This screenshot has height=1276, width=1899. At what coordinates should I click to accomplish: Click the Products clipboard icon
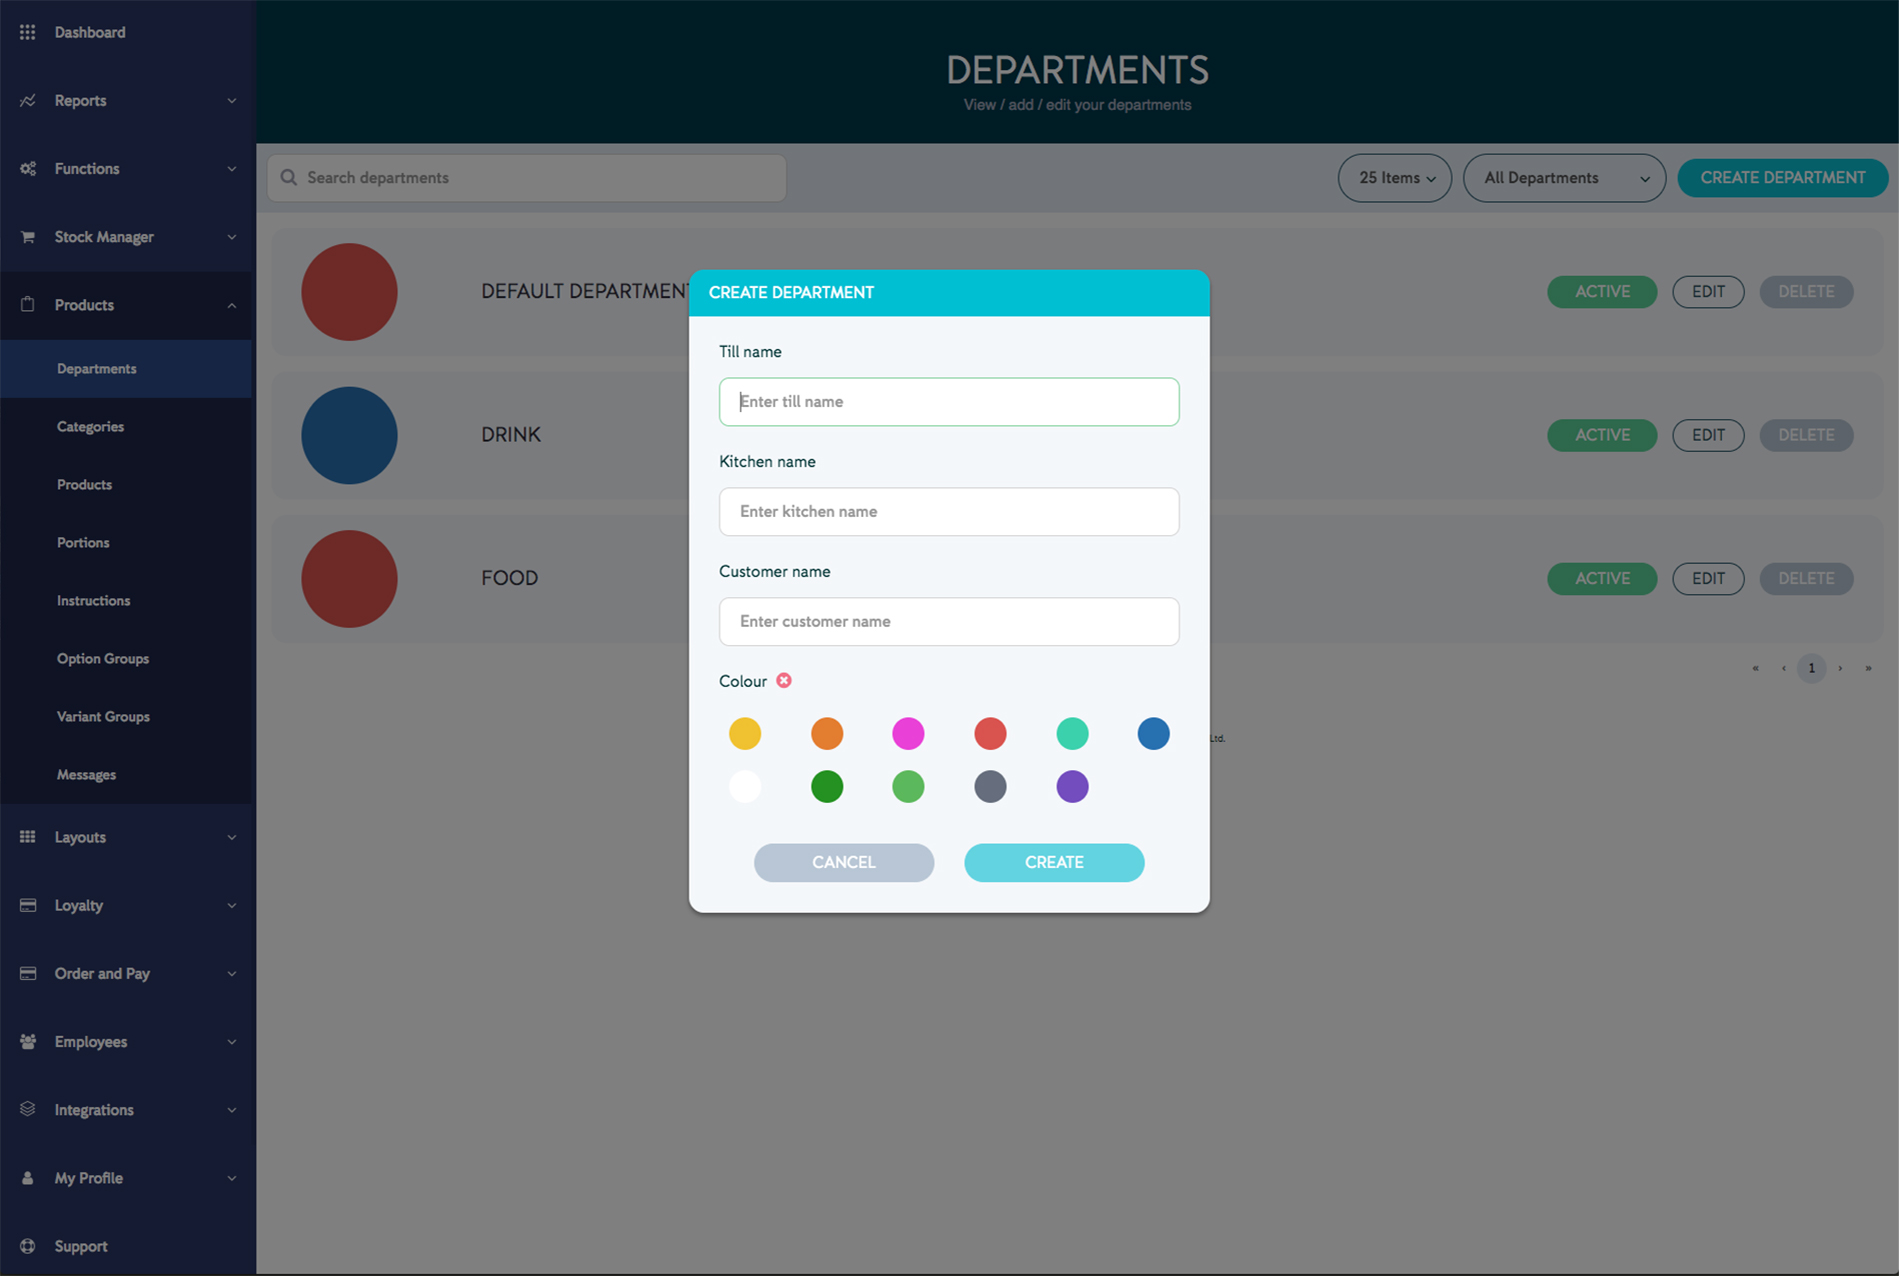[x=28, y=304]
